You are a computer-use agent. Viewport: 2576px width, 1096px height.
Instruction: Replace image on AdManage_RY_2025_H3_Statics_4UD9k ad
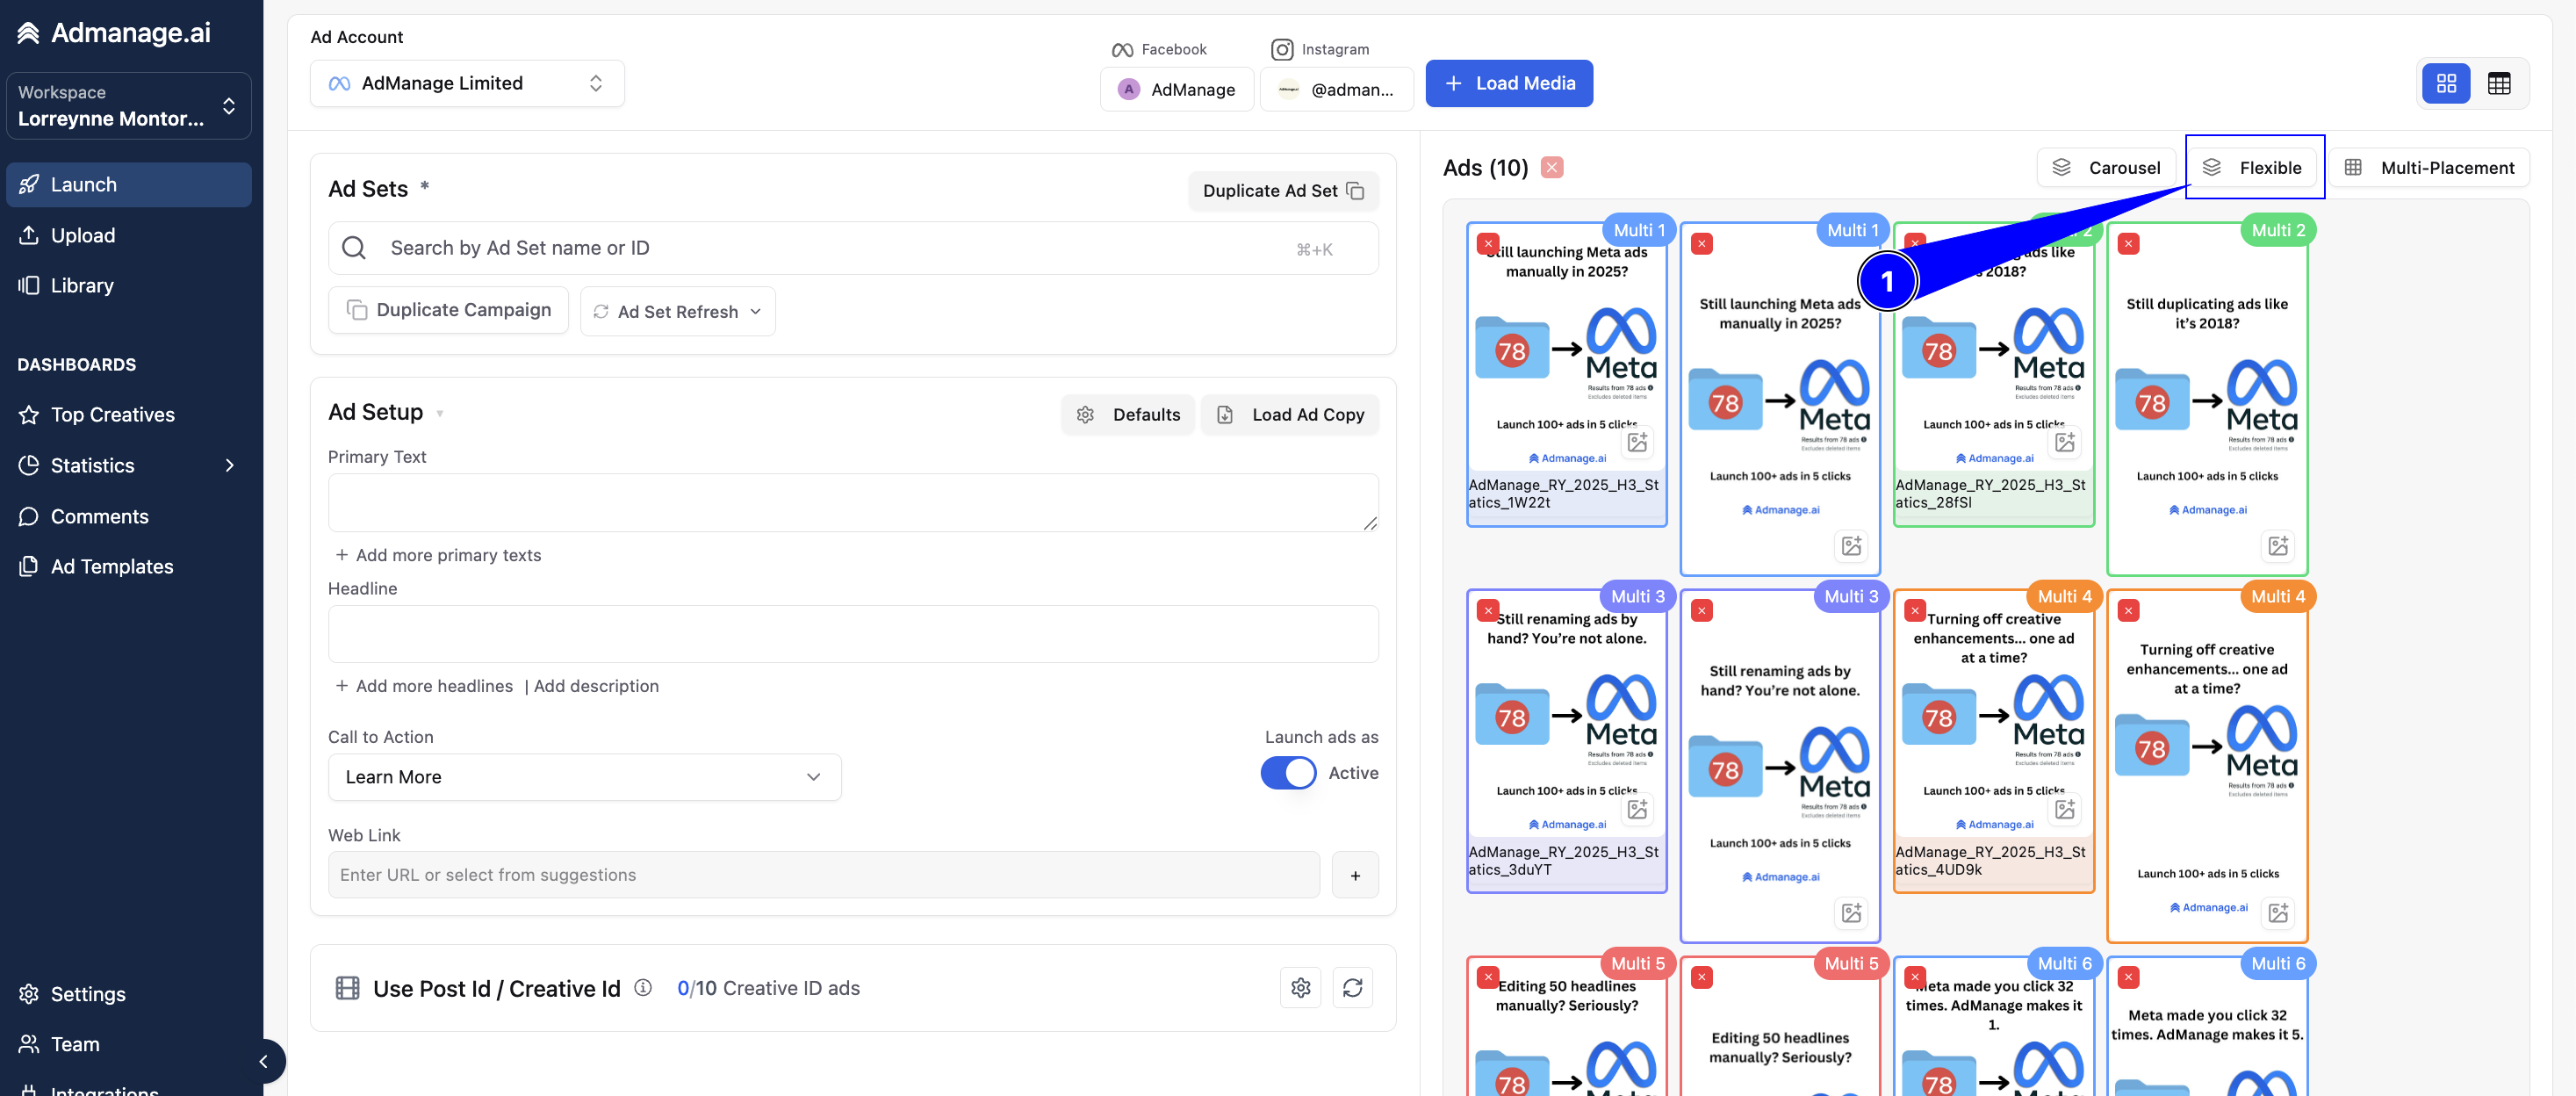click(x=2065, y=809)
